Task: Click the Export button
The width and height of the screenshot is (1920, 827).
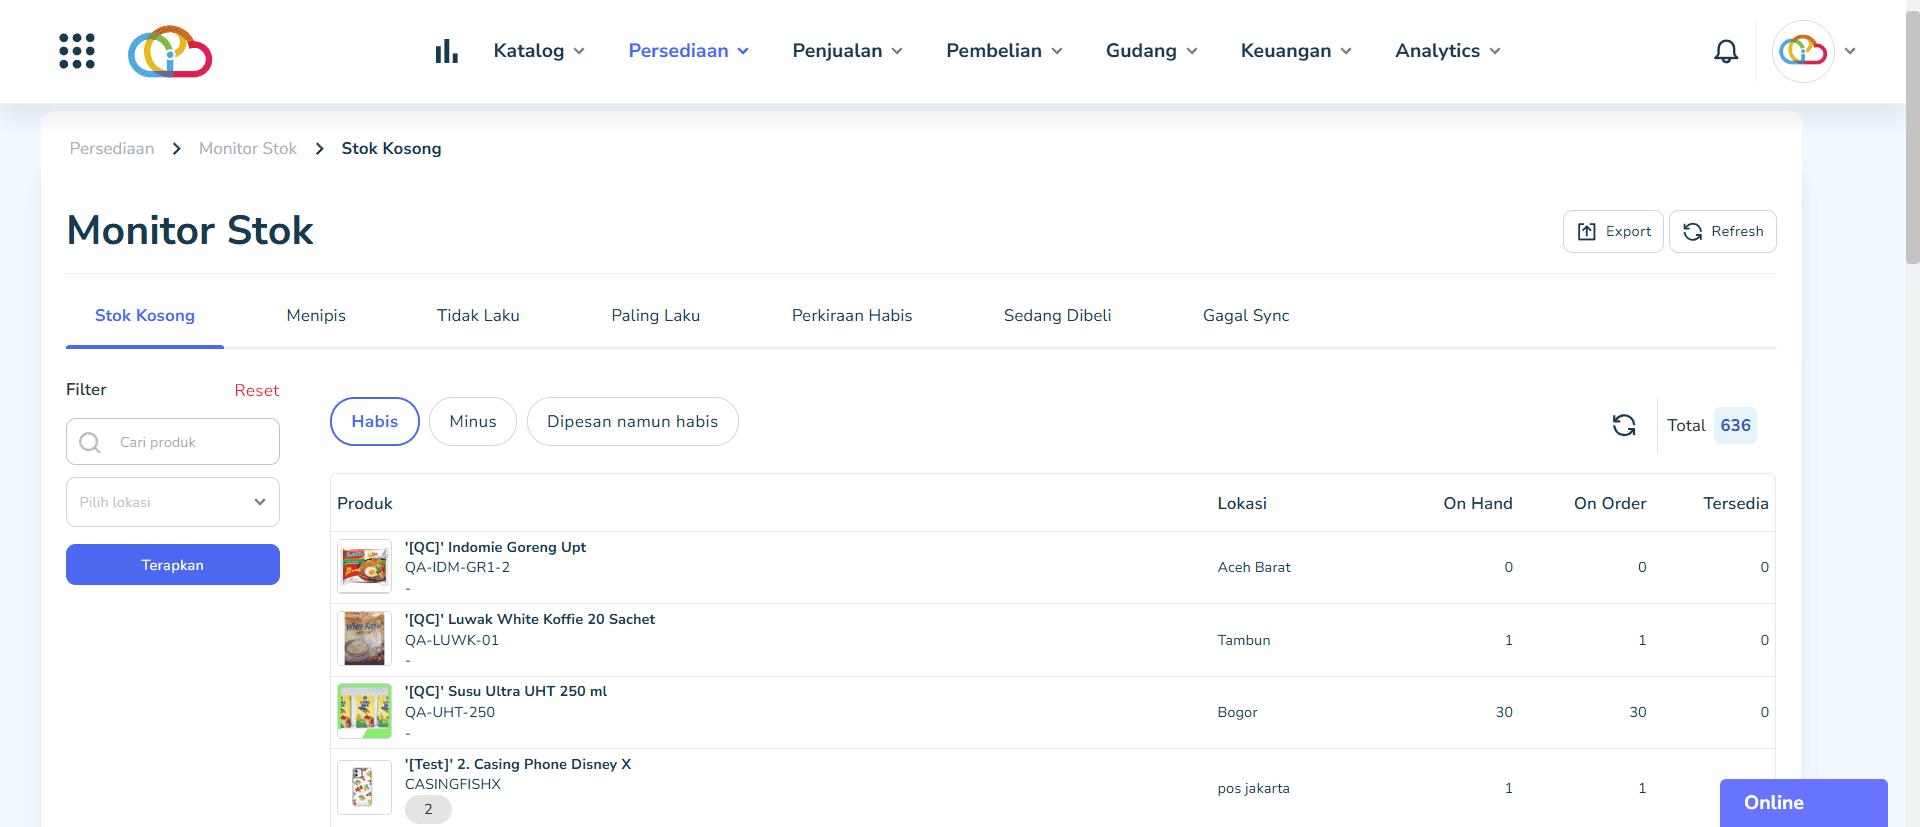Action: click(x=1613, y=232)
